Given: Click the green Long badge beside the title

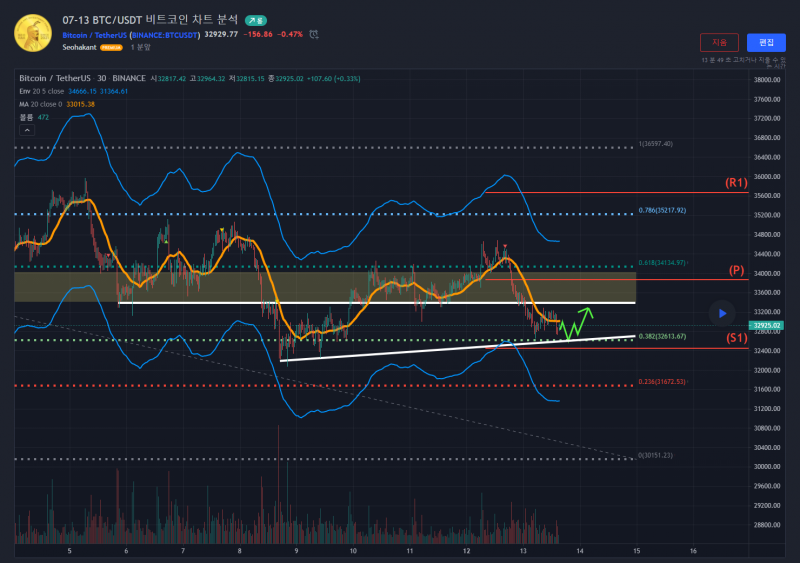Looking at the screenshot, I should point(256,20).
